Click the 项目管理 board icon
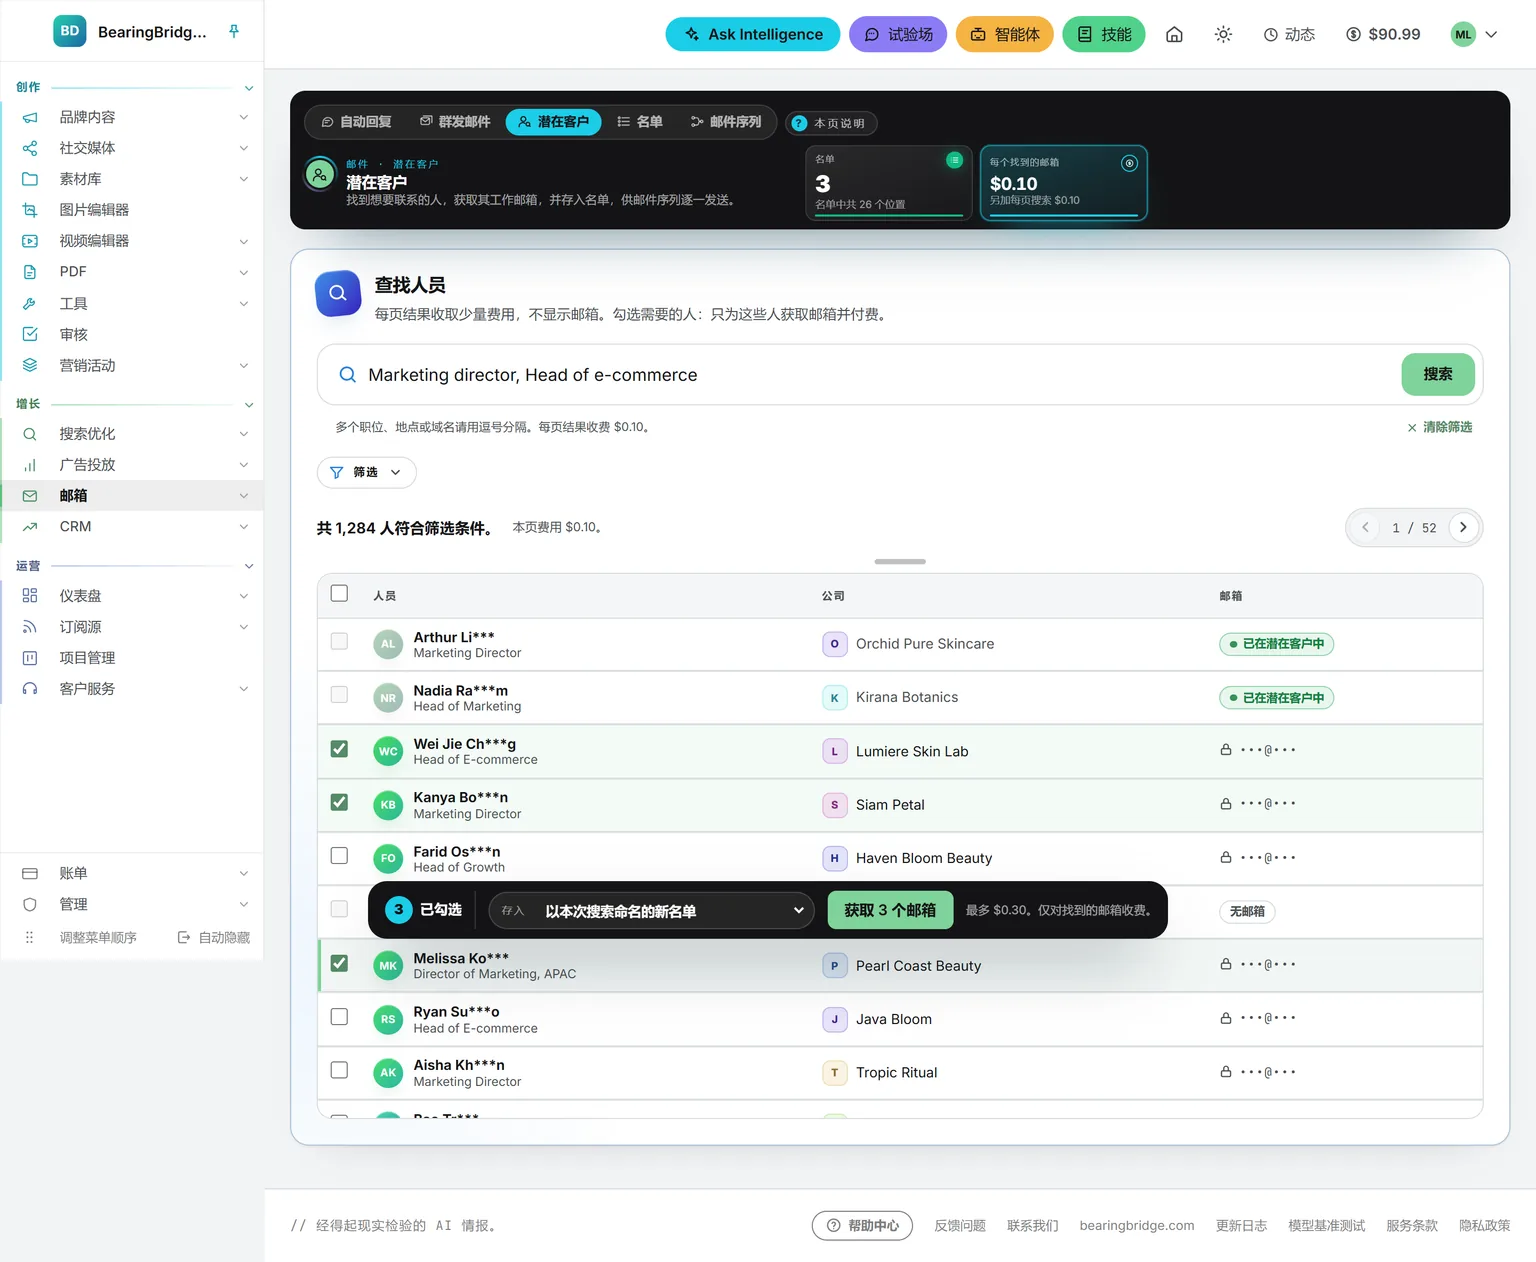This screenshot has height=1262, width=1536. (30, 658)
